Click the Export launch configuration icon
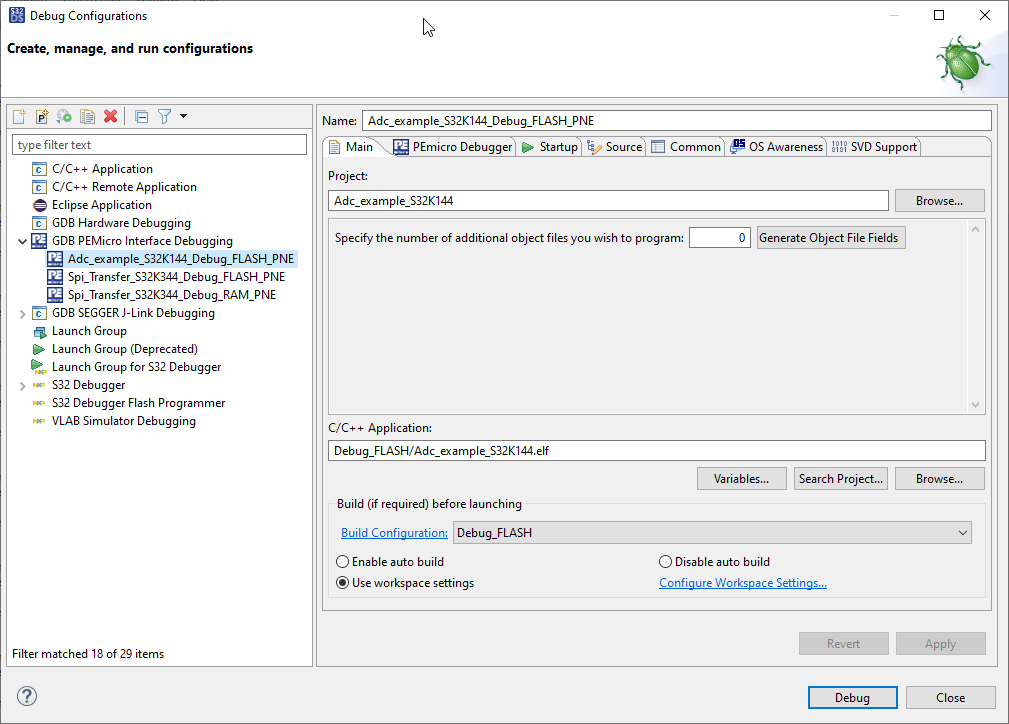The image size is (1009, 724). (65, 117)
